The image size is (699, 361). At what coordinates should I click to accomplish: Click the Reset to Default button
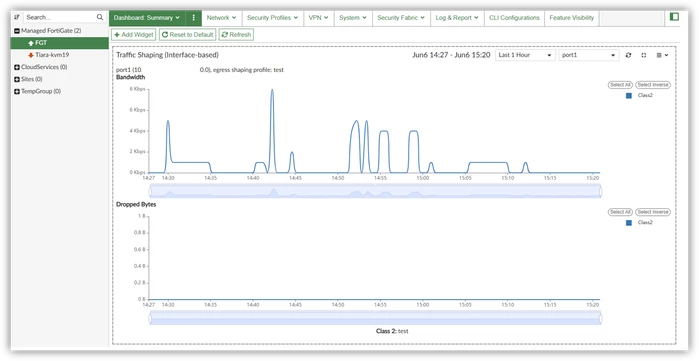coord(188,35)
